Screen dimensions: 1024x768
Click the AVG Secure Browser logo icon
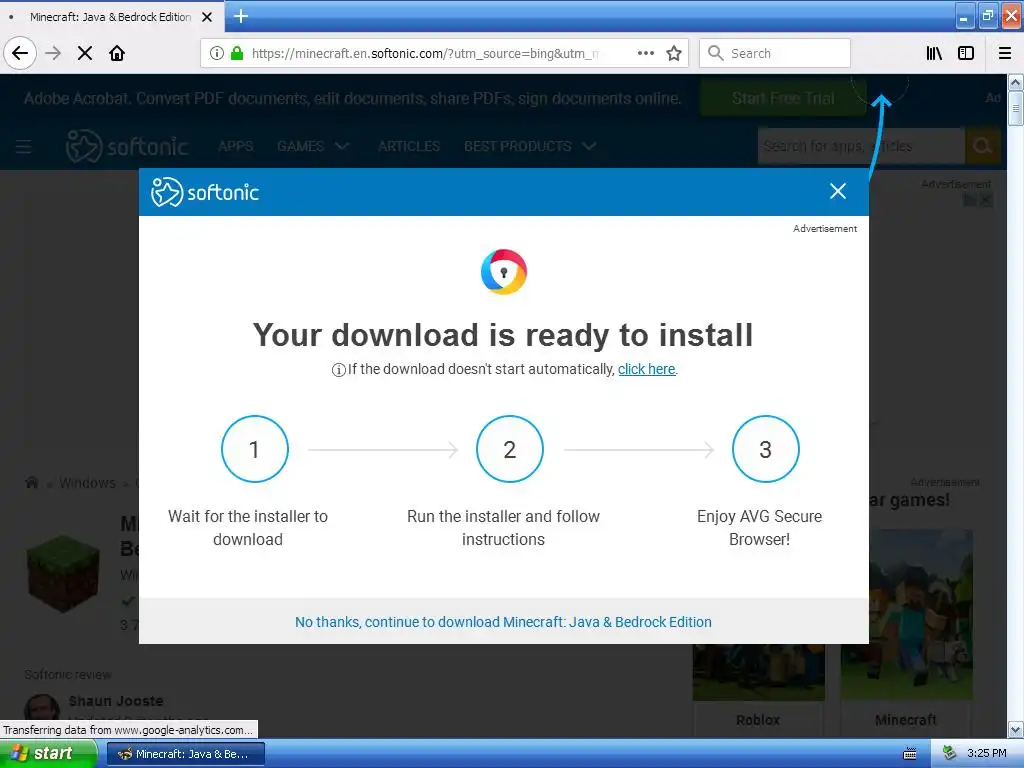point(504,272)
